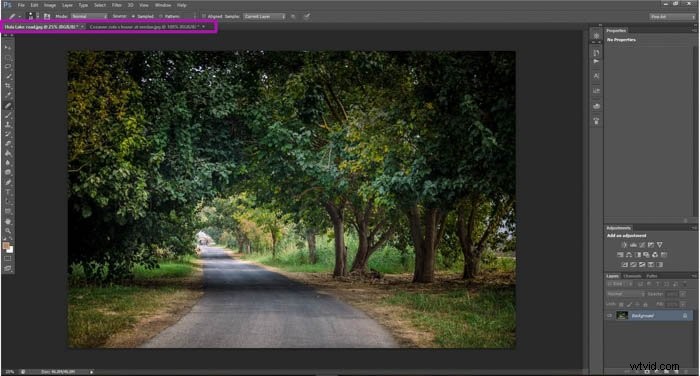The width and height of the screenshot is (700, 376).
Task: Open the File menu
Action: coord(21,5)
